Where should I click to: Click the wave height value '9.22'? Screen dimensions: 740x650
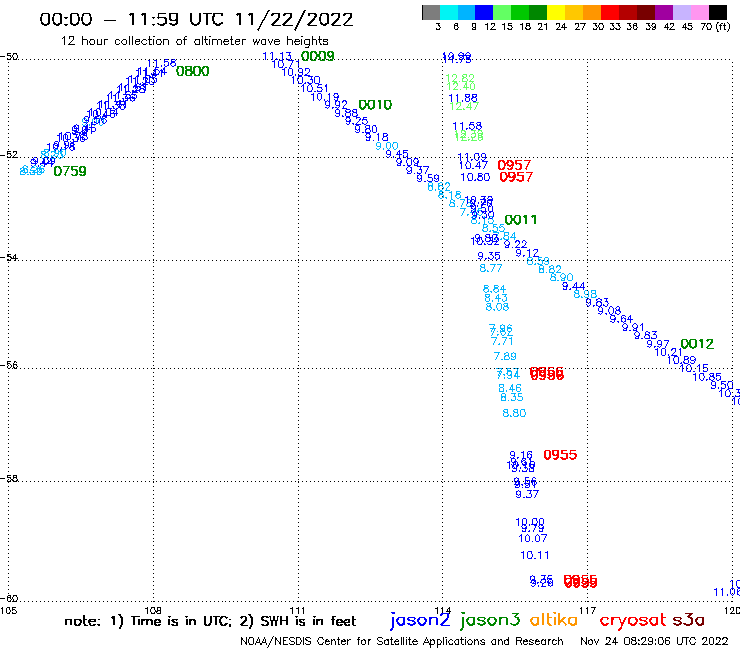tap(515, 244)
